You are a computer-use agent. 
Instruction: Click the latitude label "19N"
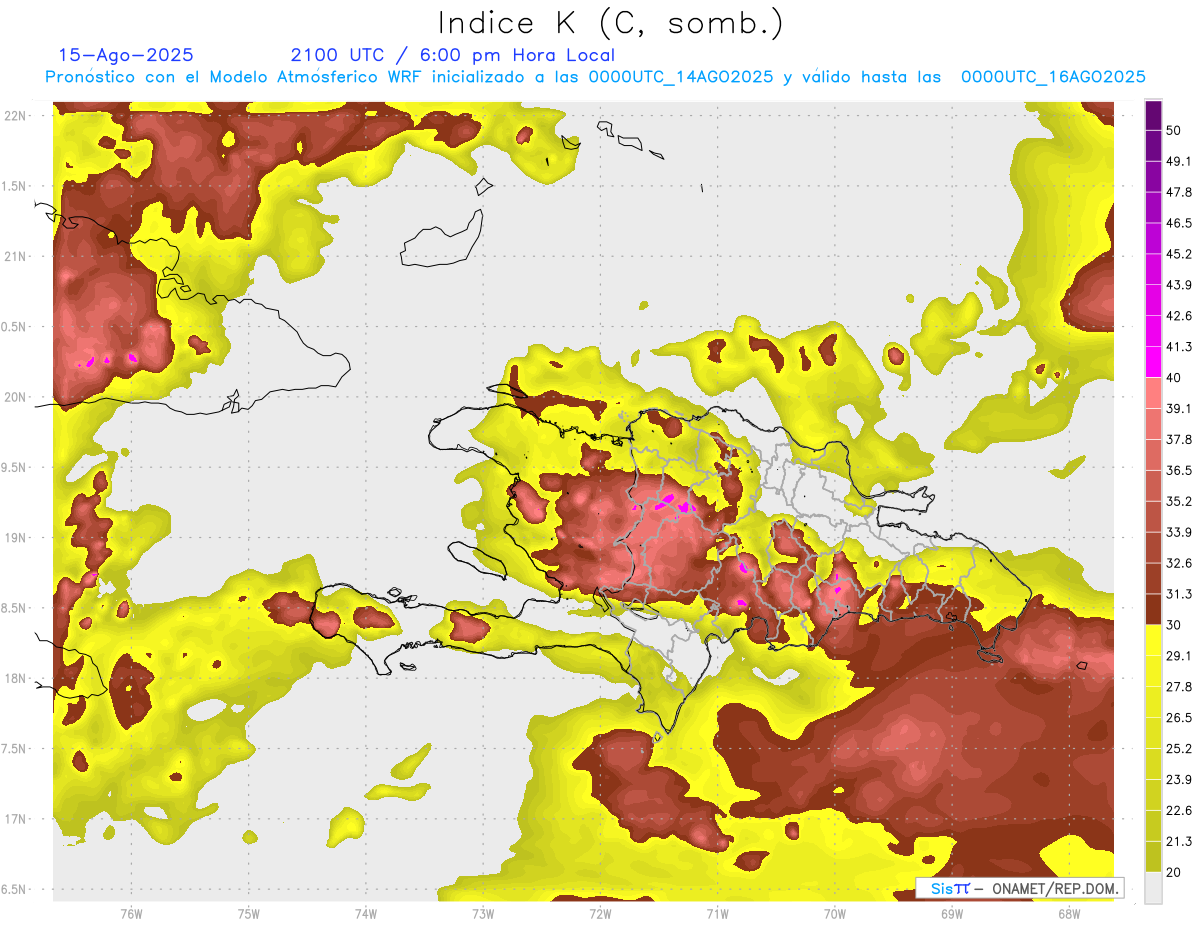pos(14,537)
